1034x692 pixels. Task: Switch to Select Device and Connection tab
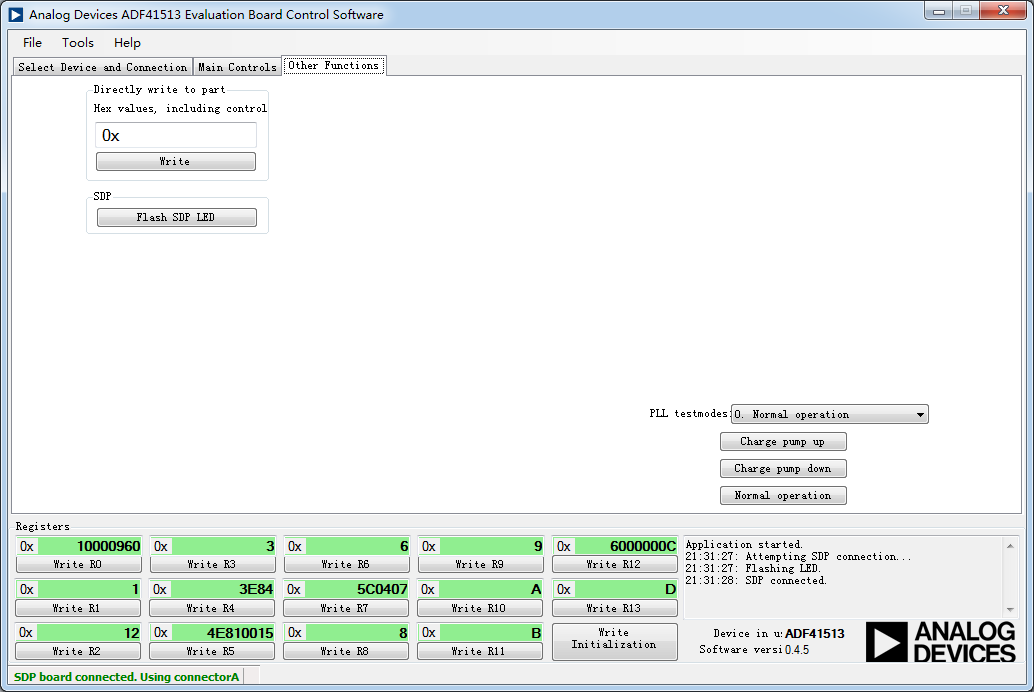coord(101,67)
